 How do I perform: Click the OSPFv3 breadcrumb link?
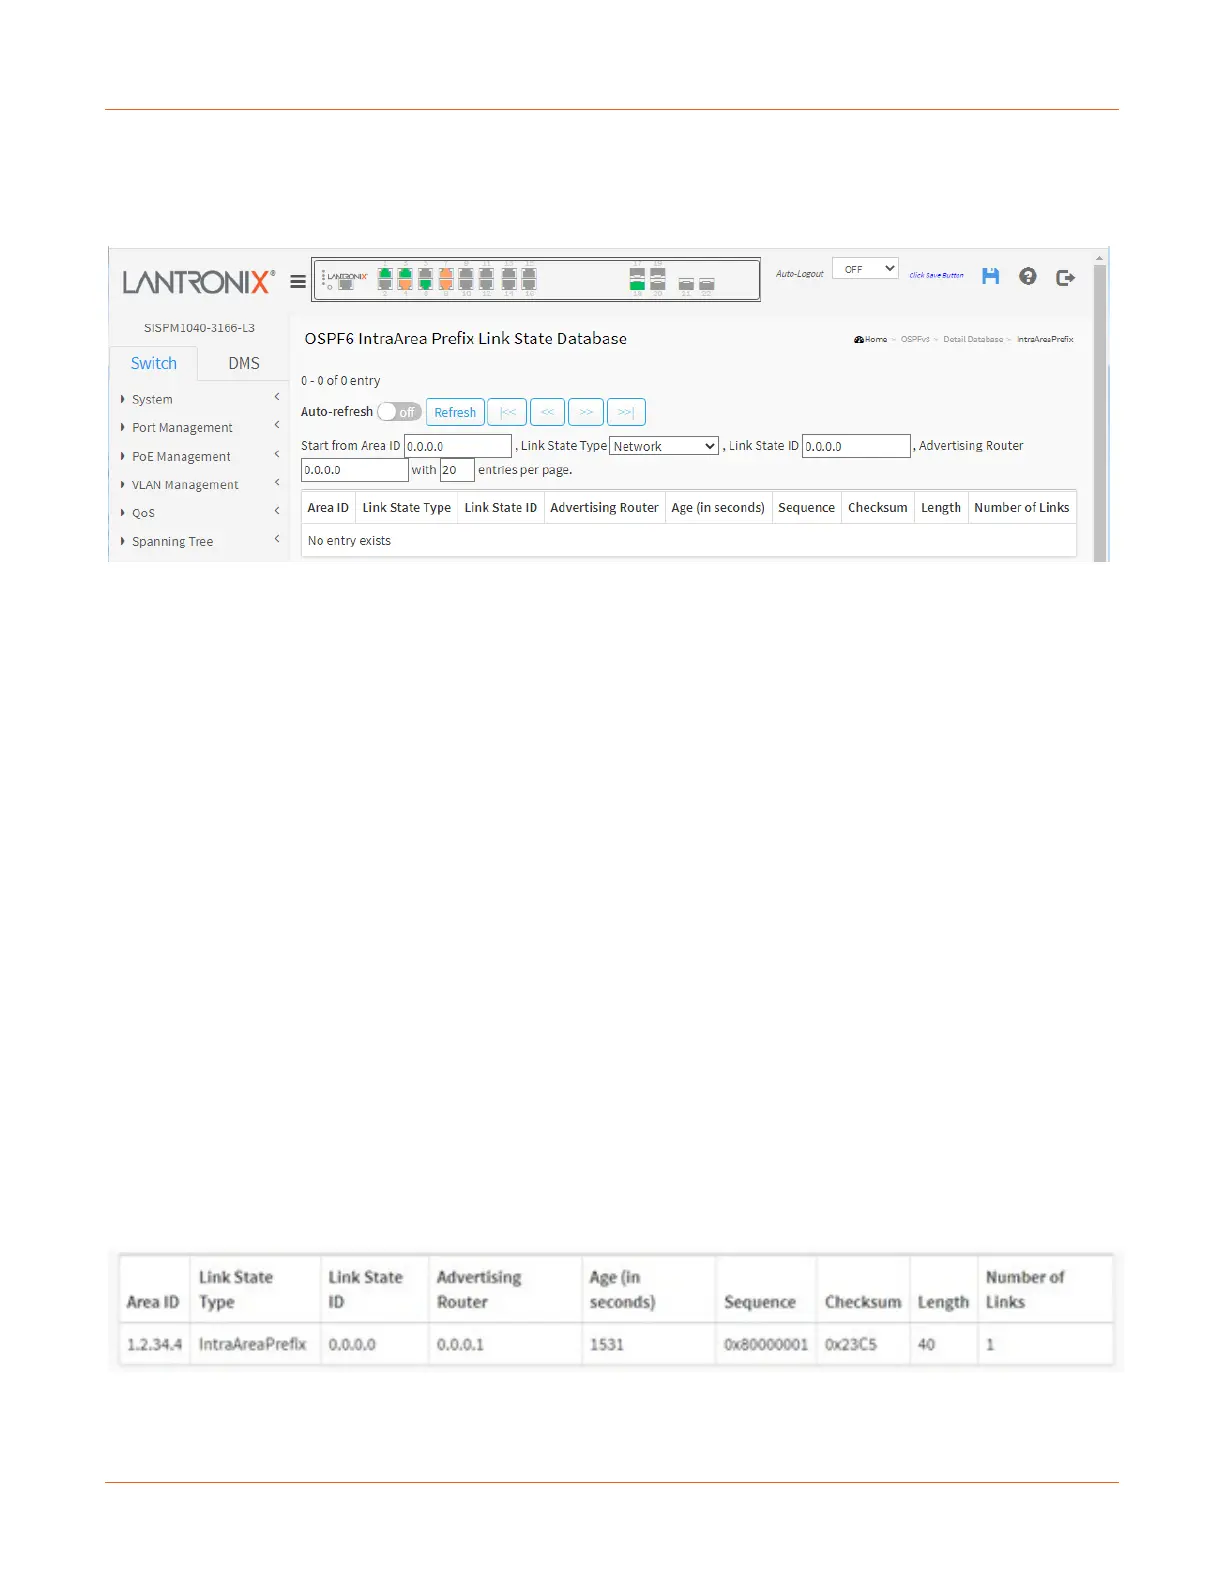(x=915, y=340)
